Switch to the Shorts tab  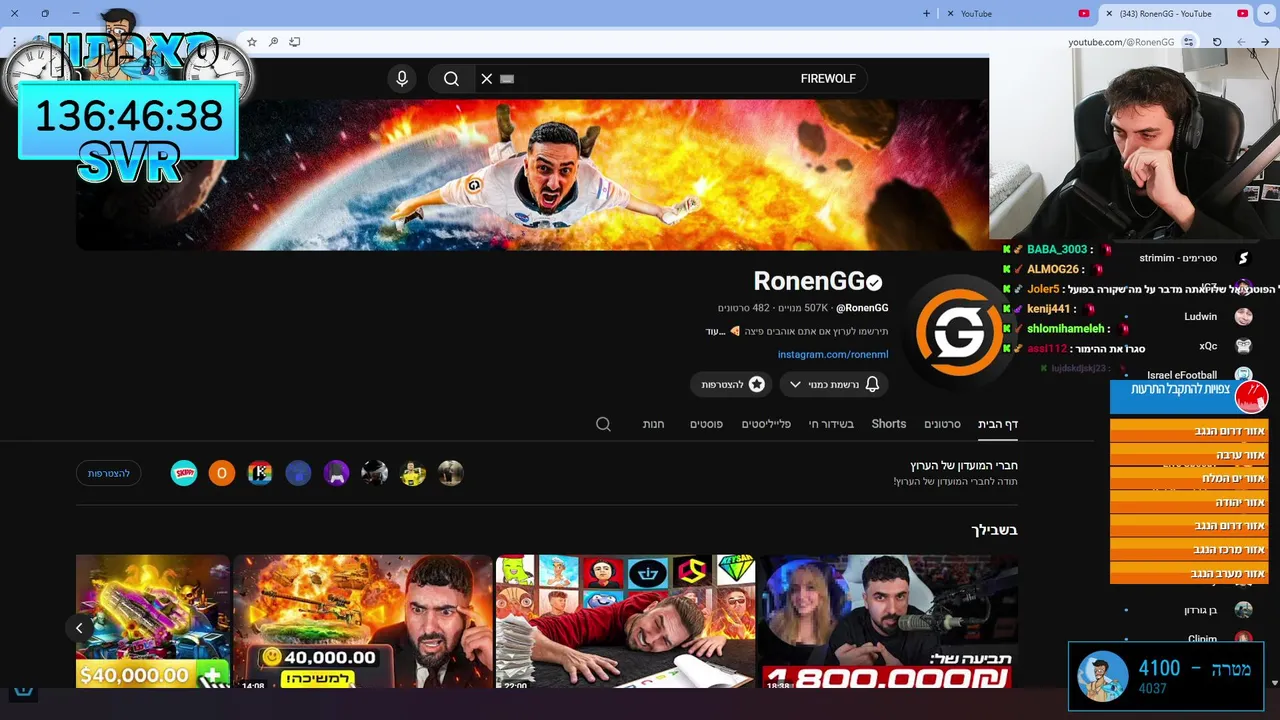pyautogui.click(x=888, y=424)
